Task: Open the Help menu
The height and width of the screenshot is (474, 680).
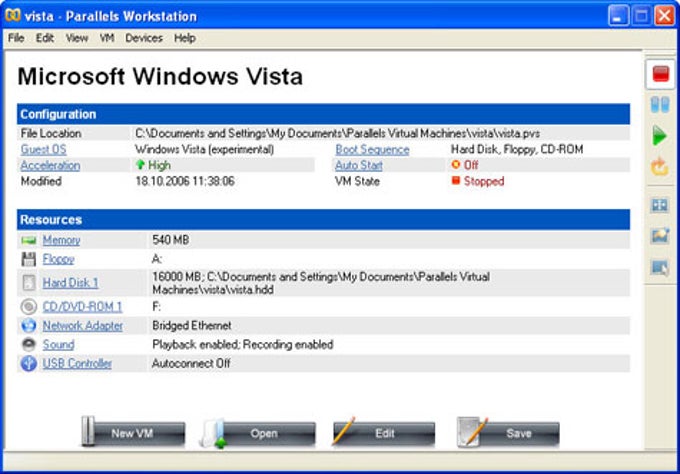Action: [x=185, y=38]
